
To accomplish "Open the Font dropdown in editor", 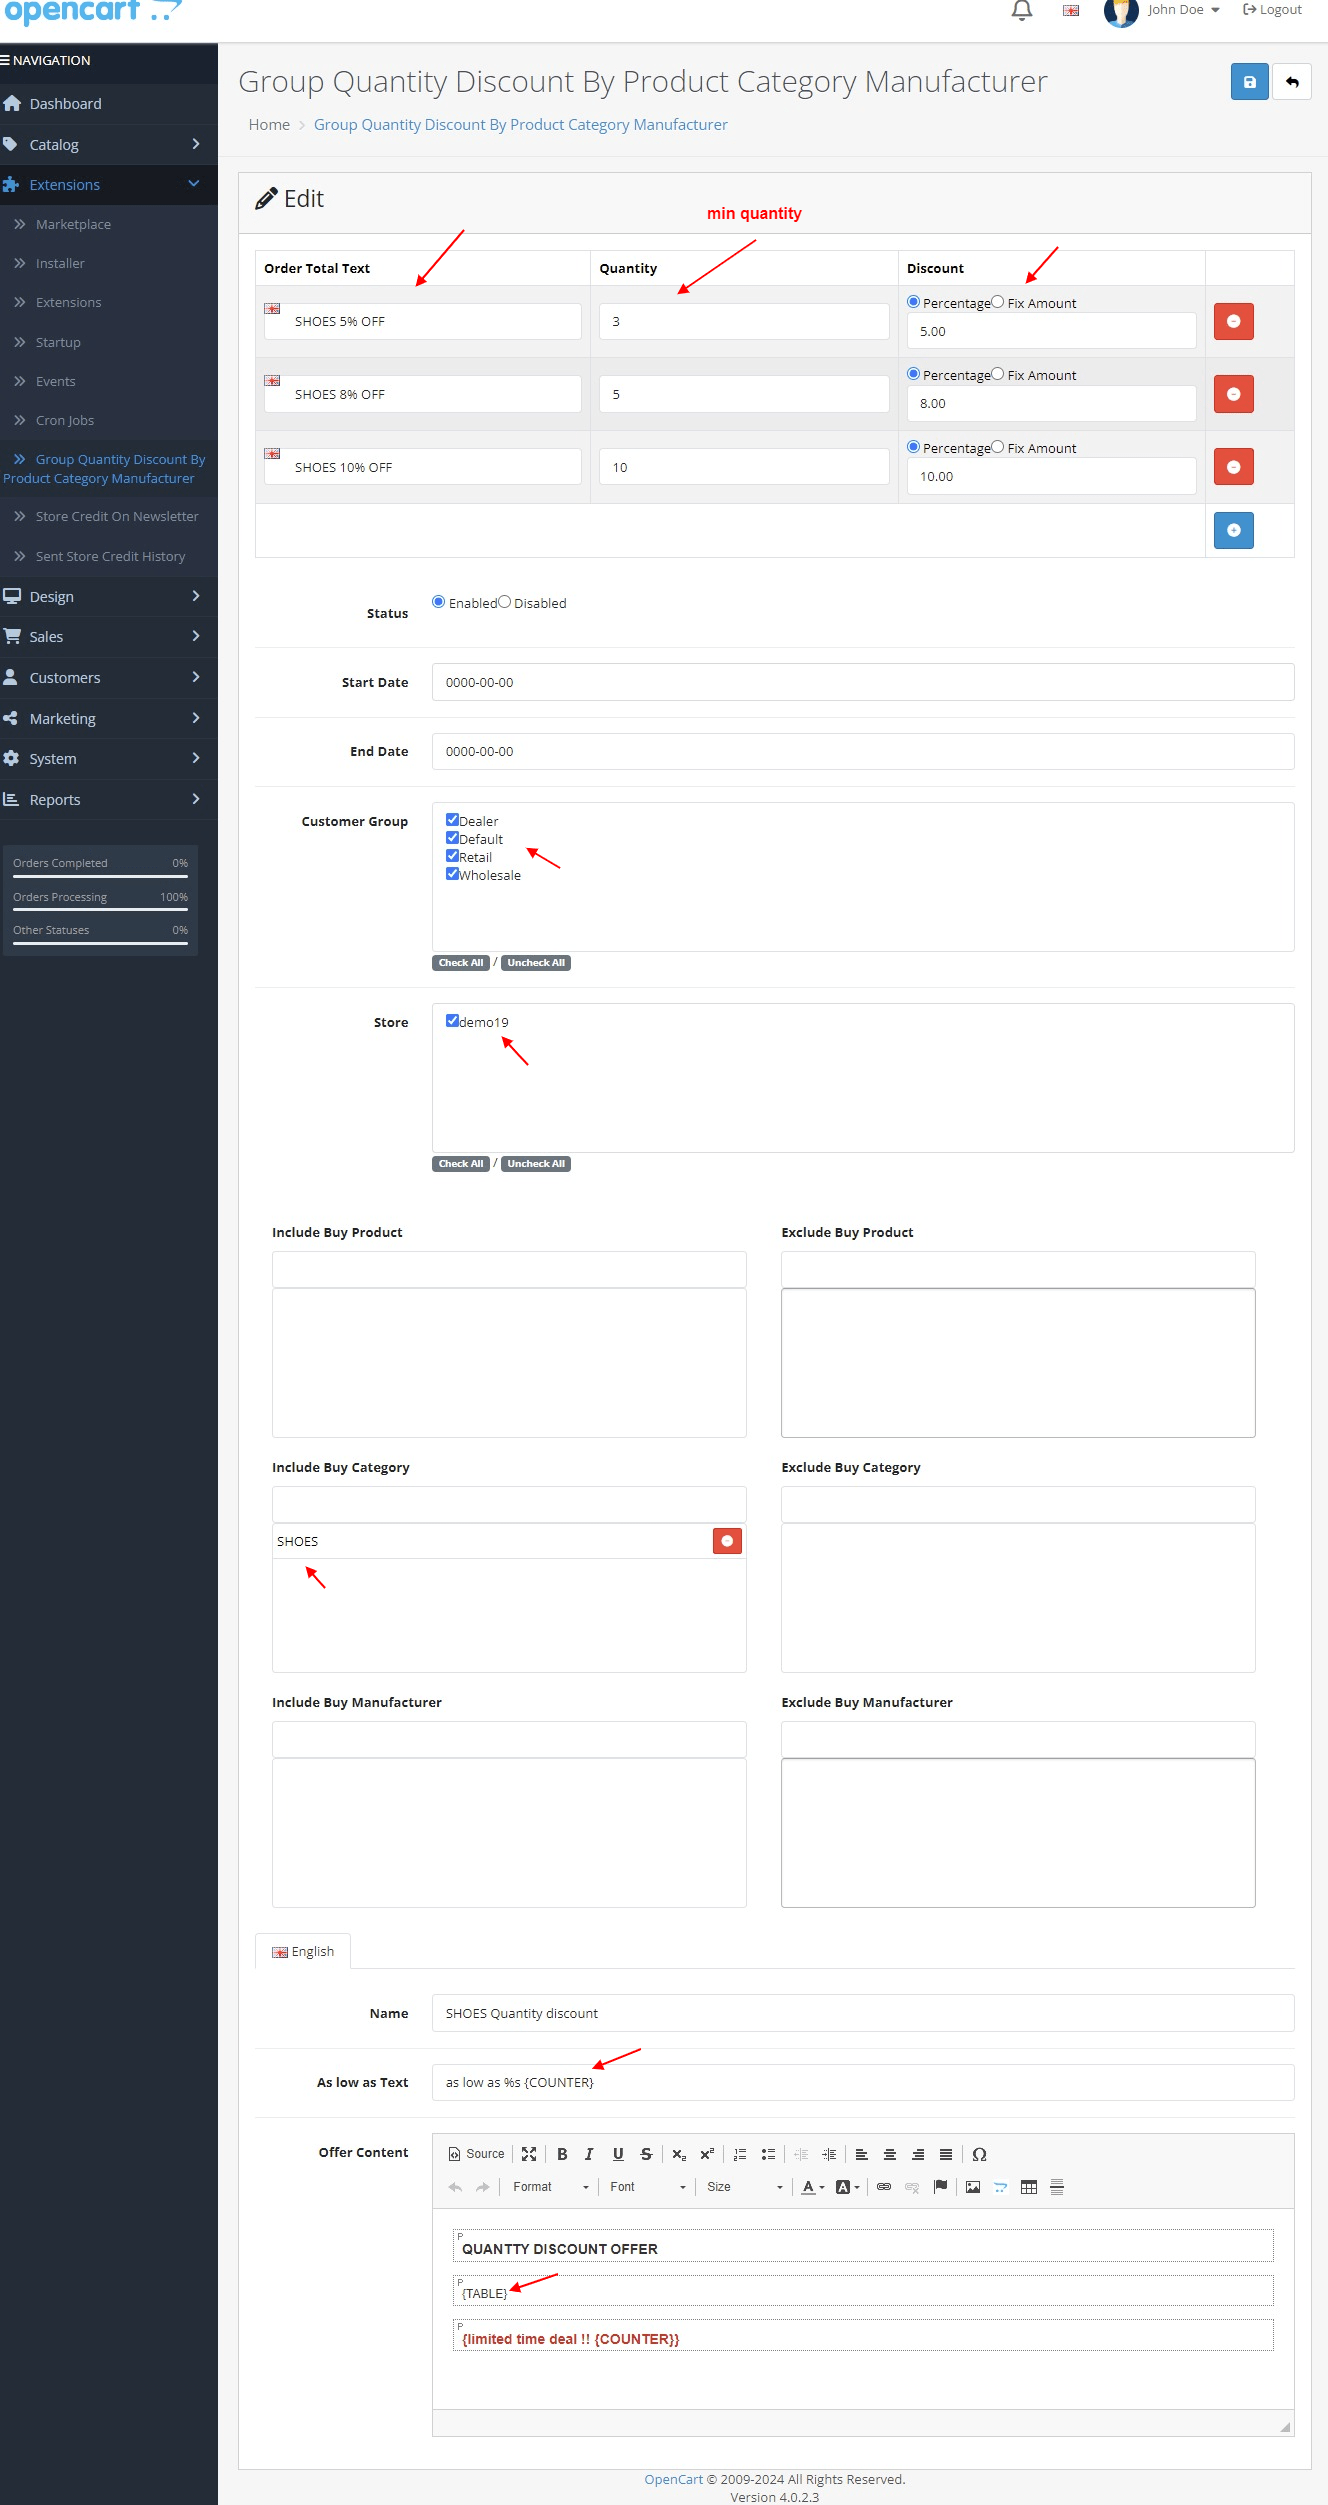I will [647, 2187].
